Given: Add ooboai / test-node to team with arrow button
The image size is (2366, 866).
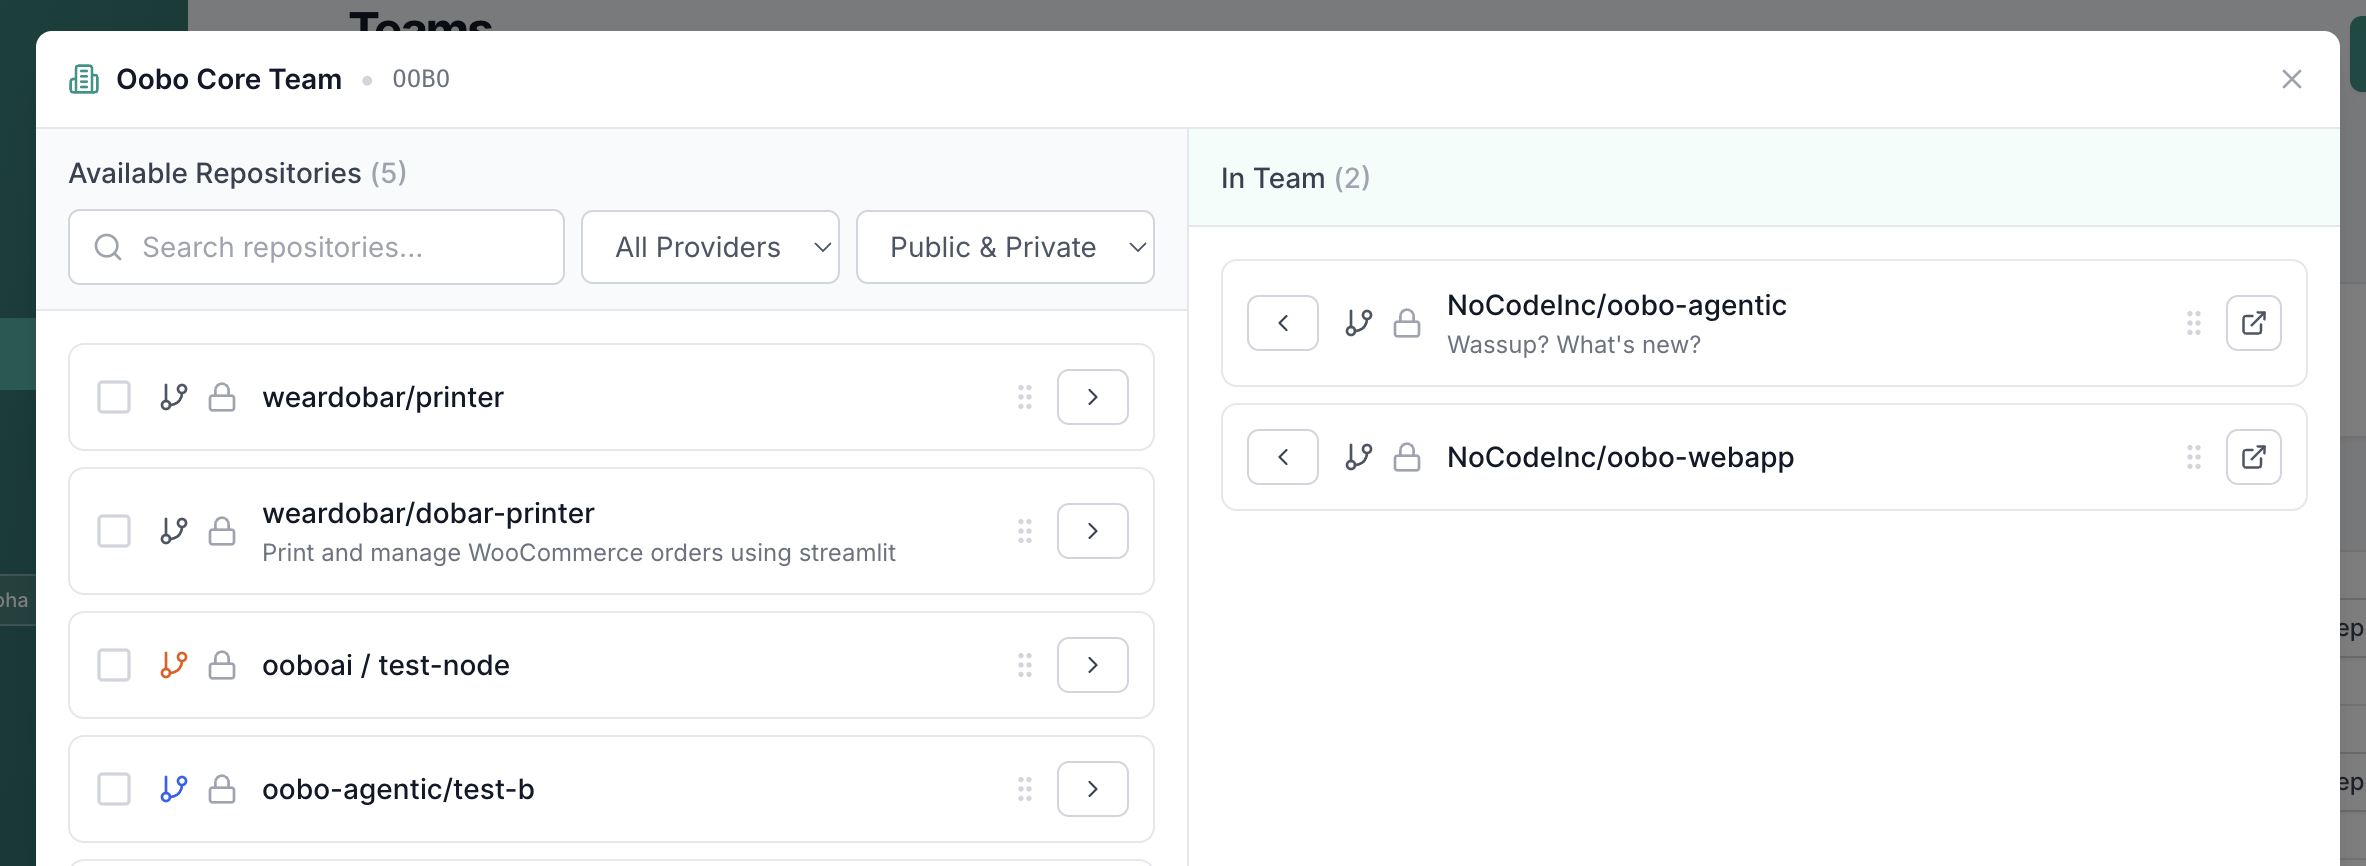Looking at the screenshot, I should (1093, 665).
